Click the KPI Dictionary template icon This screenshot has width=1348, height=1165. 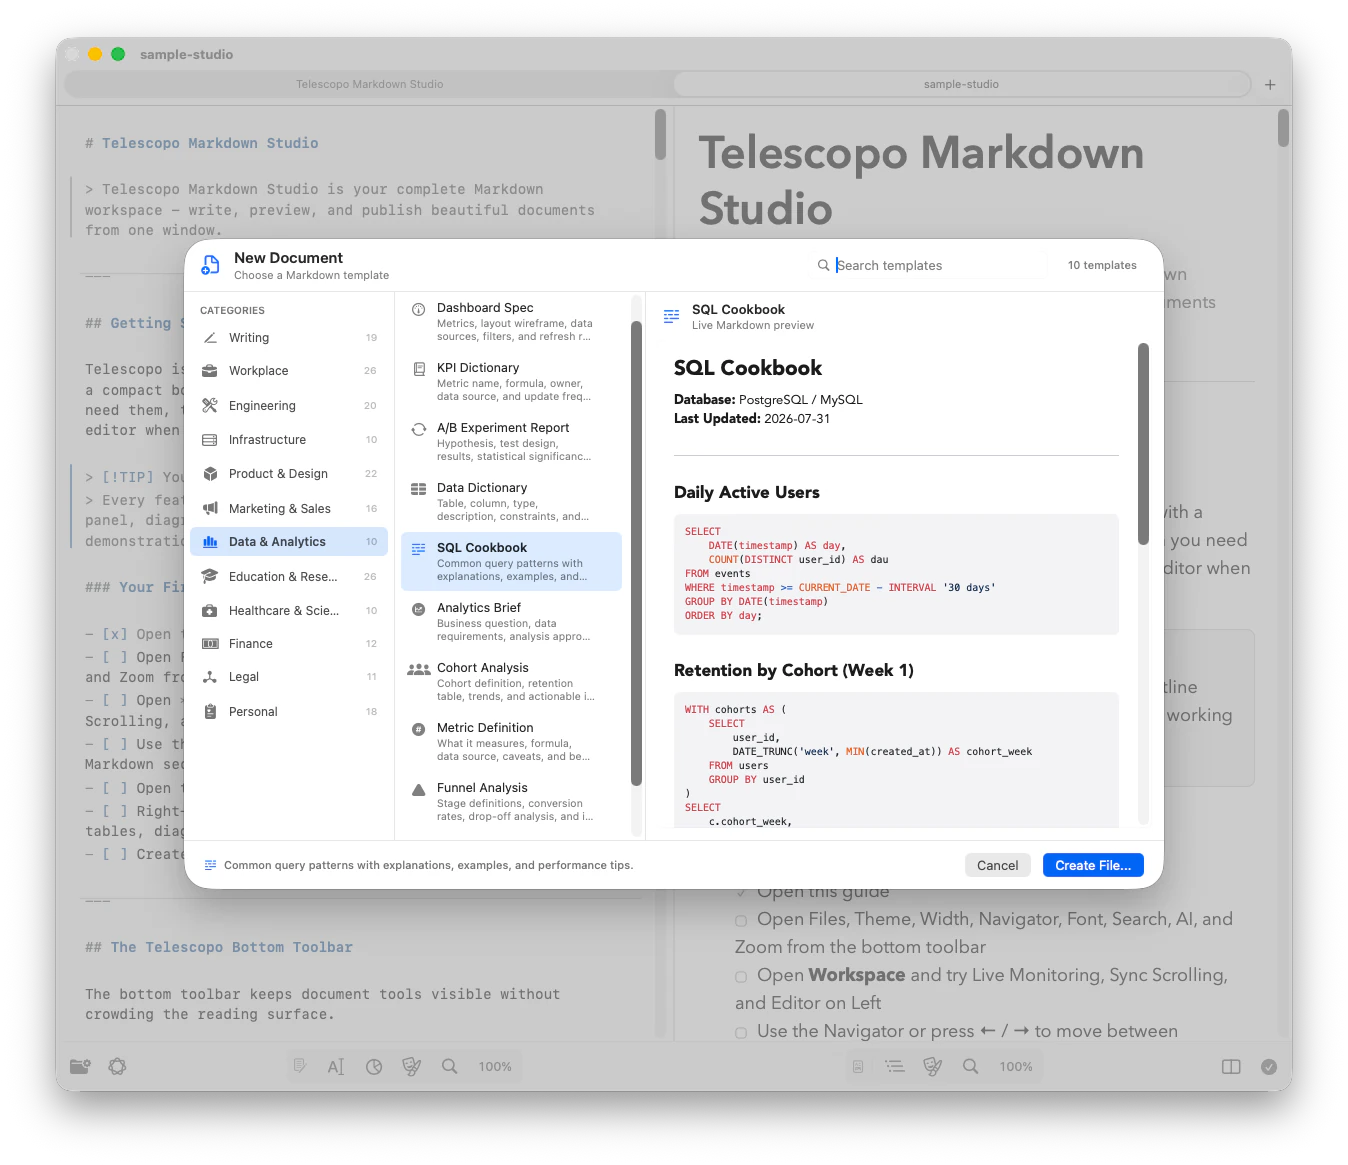[x=419, y=369]
